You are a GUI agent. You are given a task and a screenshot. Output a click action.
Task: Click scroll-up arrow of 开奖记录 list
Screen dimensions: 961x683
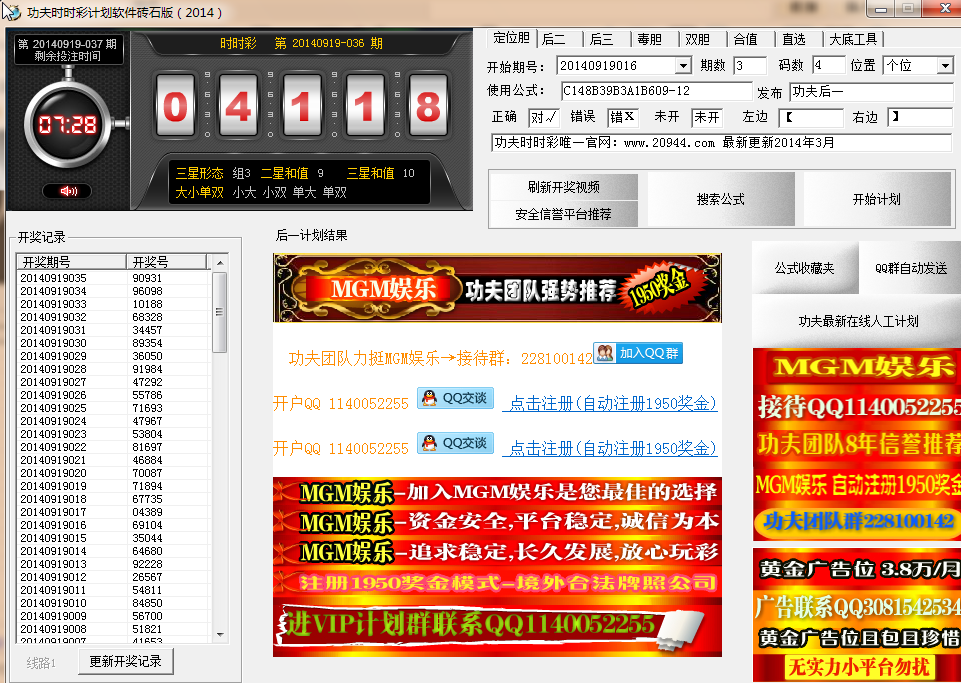click(220, 262)
